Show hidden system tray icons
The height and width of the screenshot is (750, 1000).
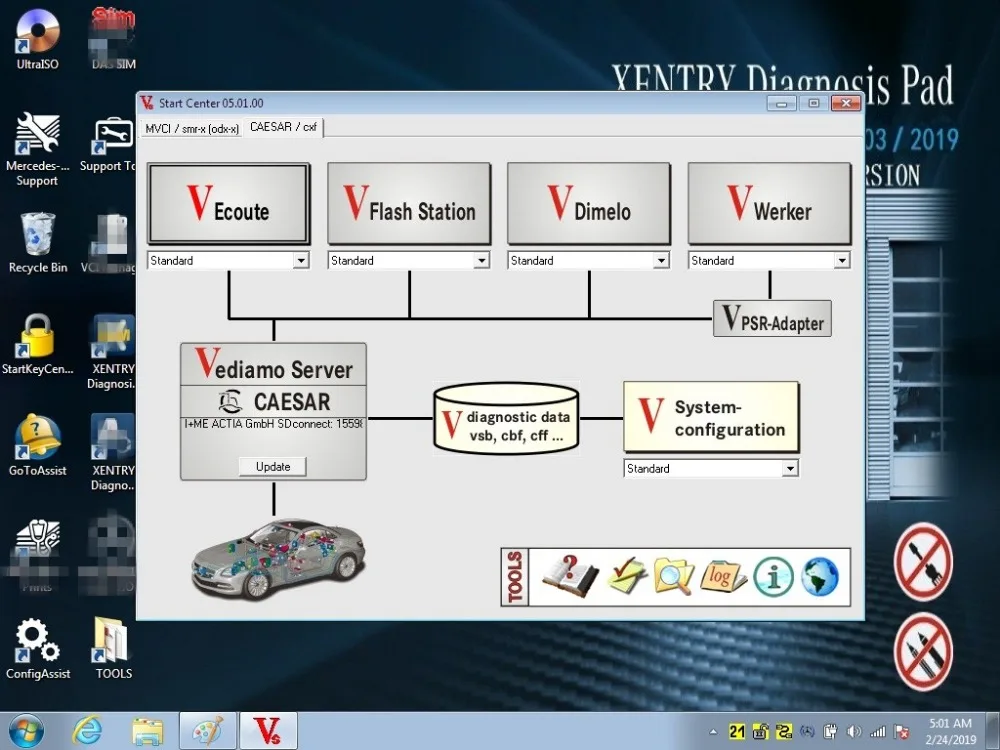coord(713,732)
